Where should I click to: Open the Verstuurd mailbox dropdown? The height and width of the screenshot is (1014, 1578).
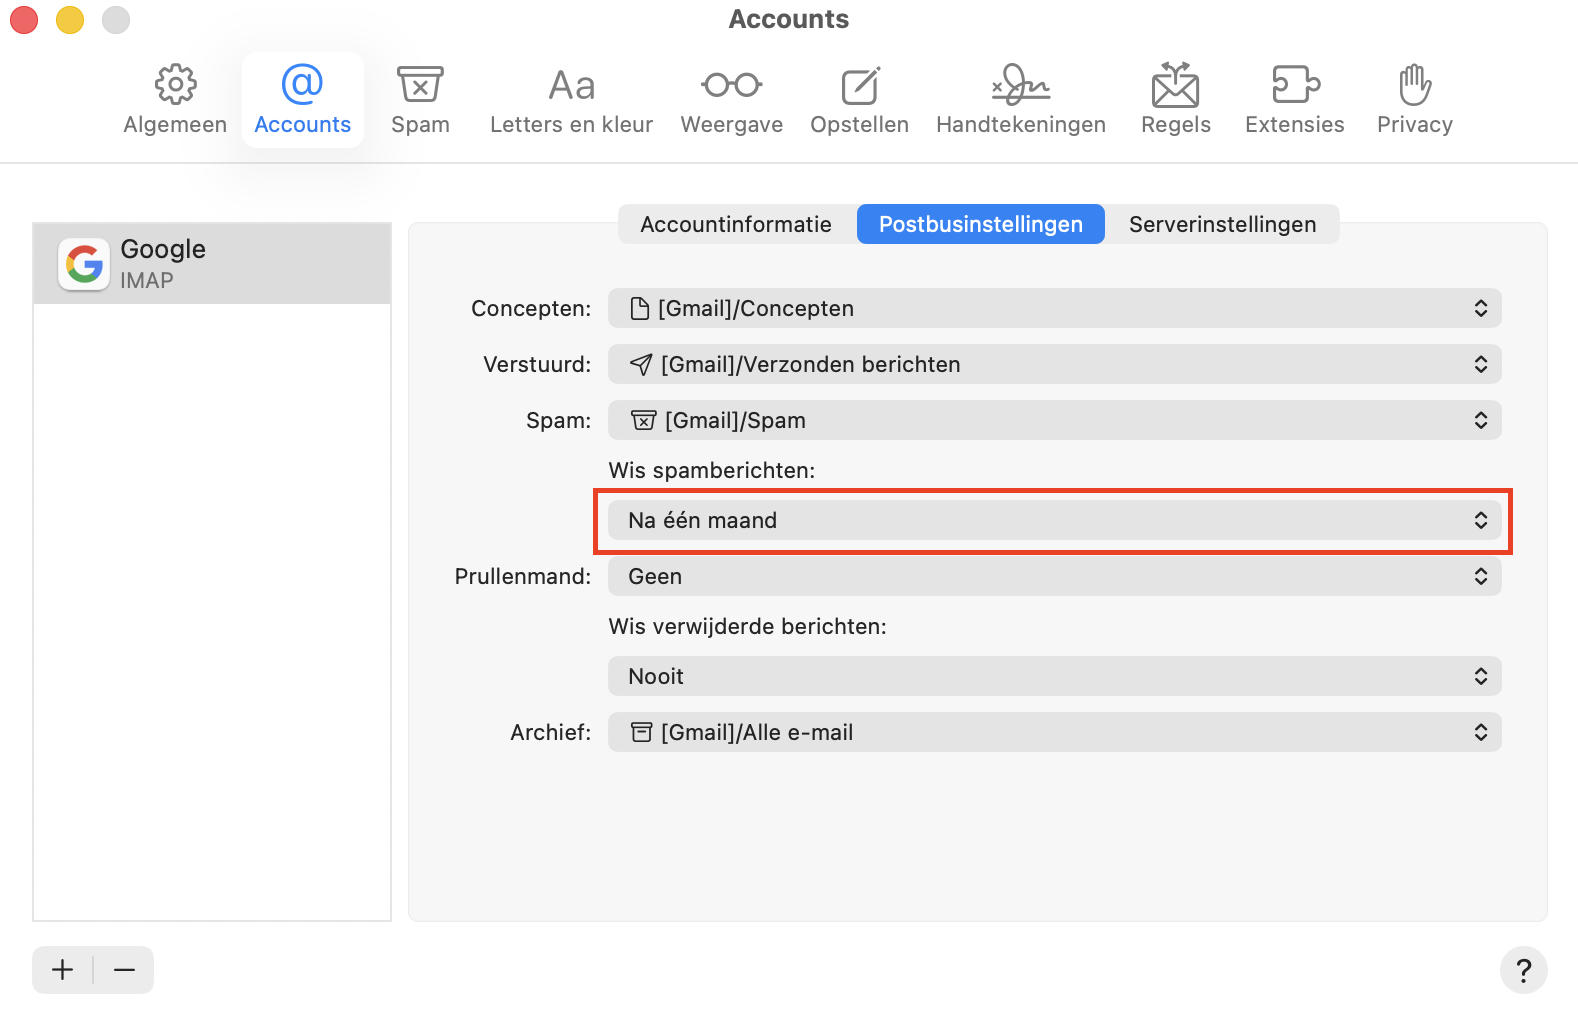(1055, 364)
